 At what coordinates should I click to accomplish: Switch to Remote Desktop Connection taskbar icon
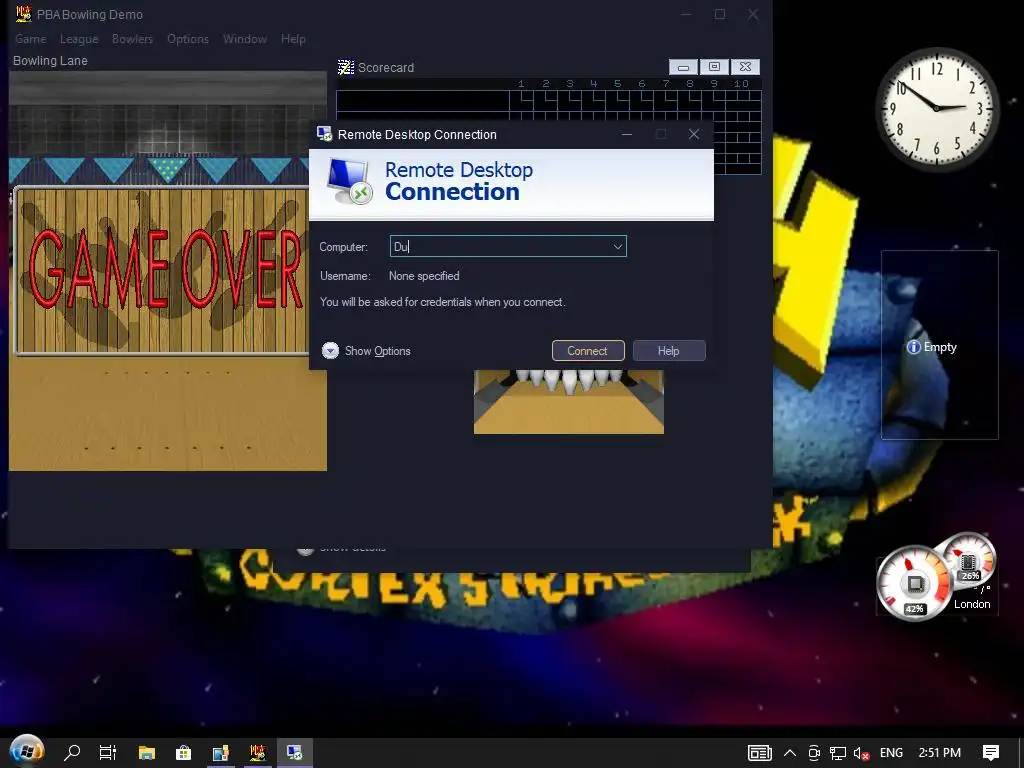coord(295,752)
